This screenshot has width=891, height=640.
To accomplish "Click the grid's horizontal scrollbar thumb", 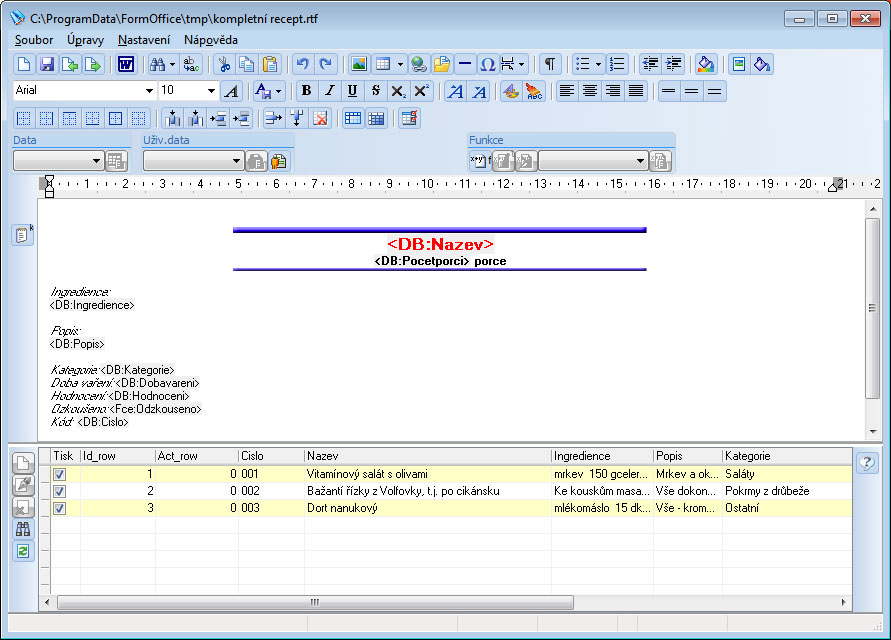I will click(315, 602).
